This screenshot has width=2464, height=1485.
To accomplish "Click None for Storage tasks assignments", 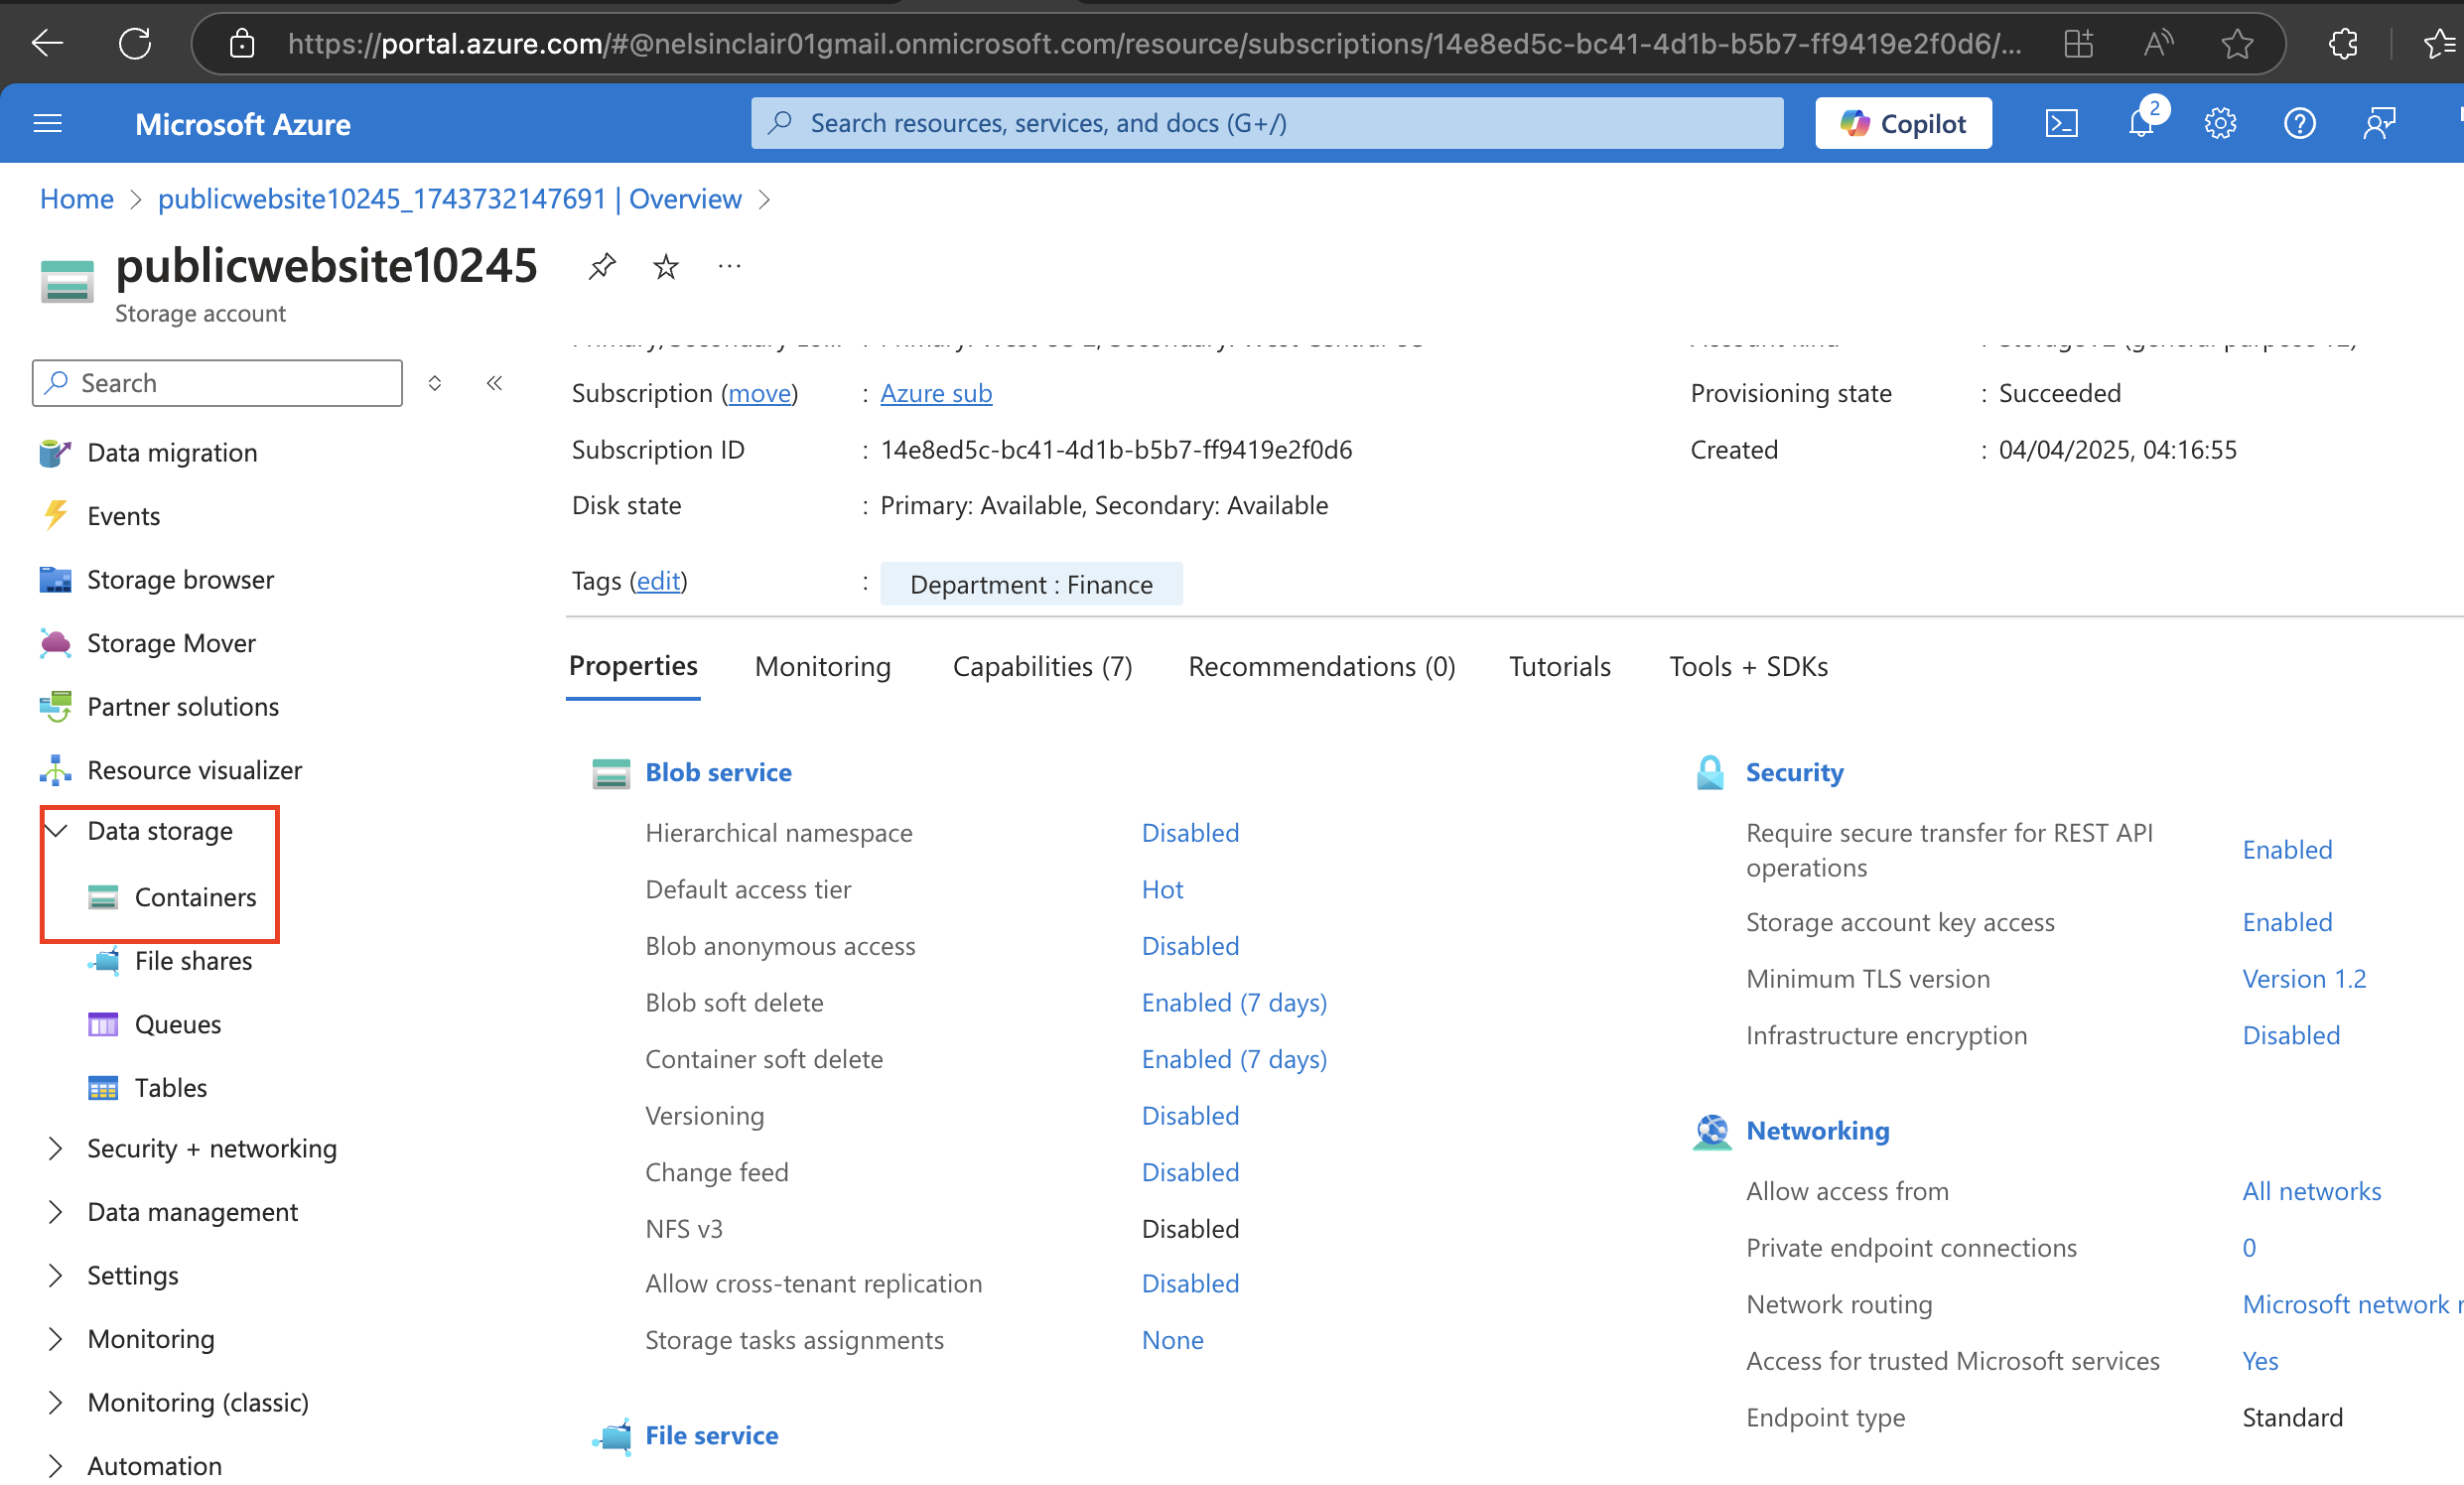I will point(1172,1339).
